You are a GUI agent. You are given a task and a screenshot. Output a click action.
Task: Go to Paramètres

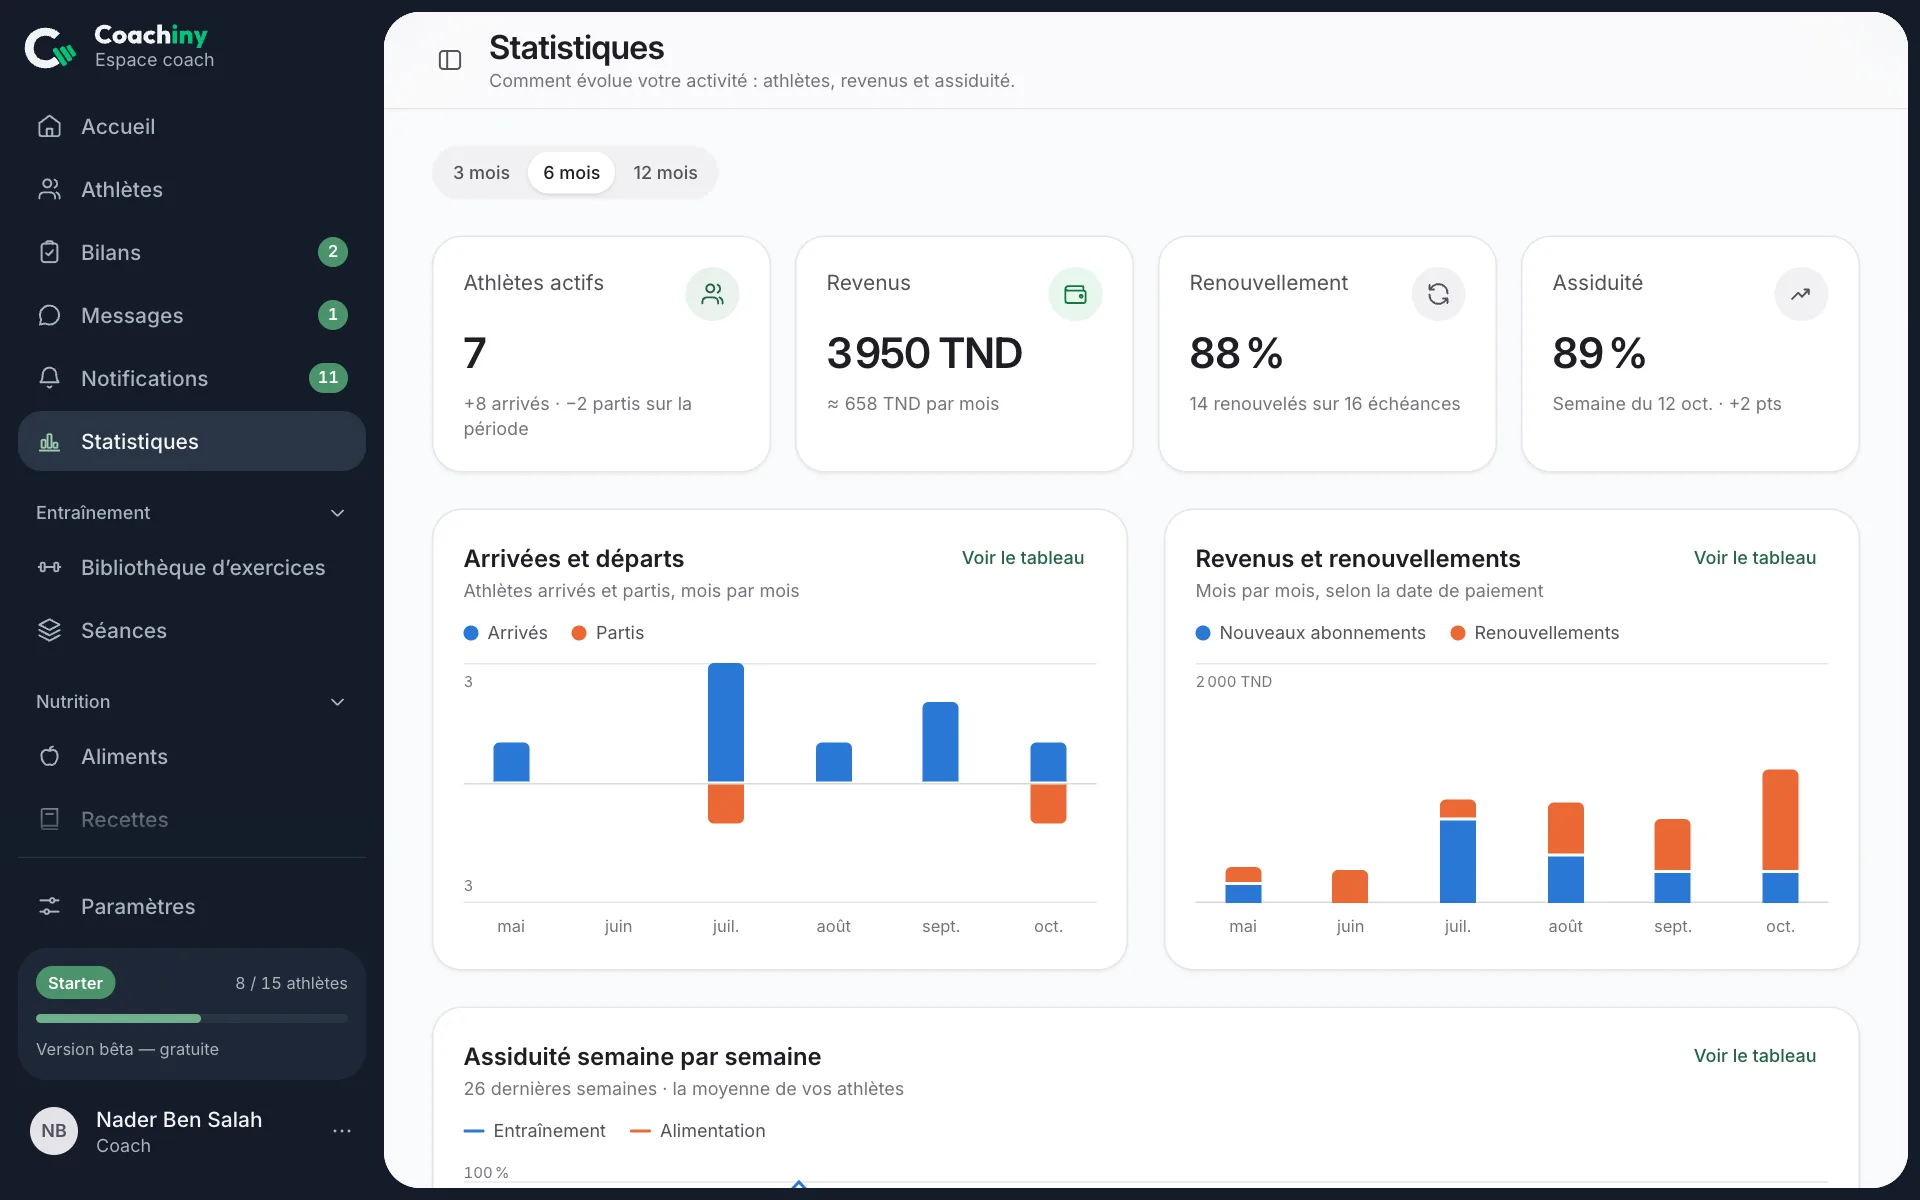coord(192,906)
